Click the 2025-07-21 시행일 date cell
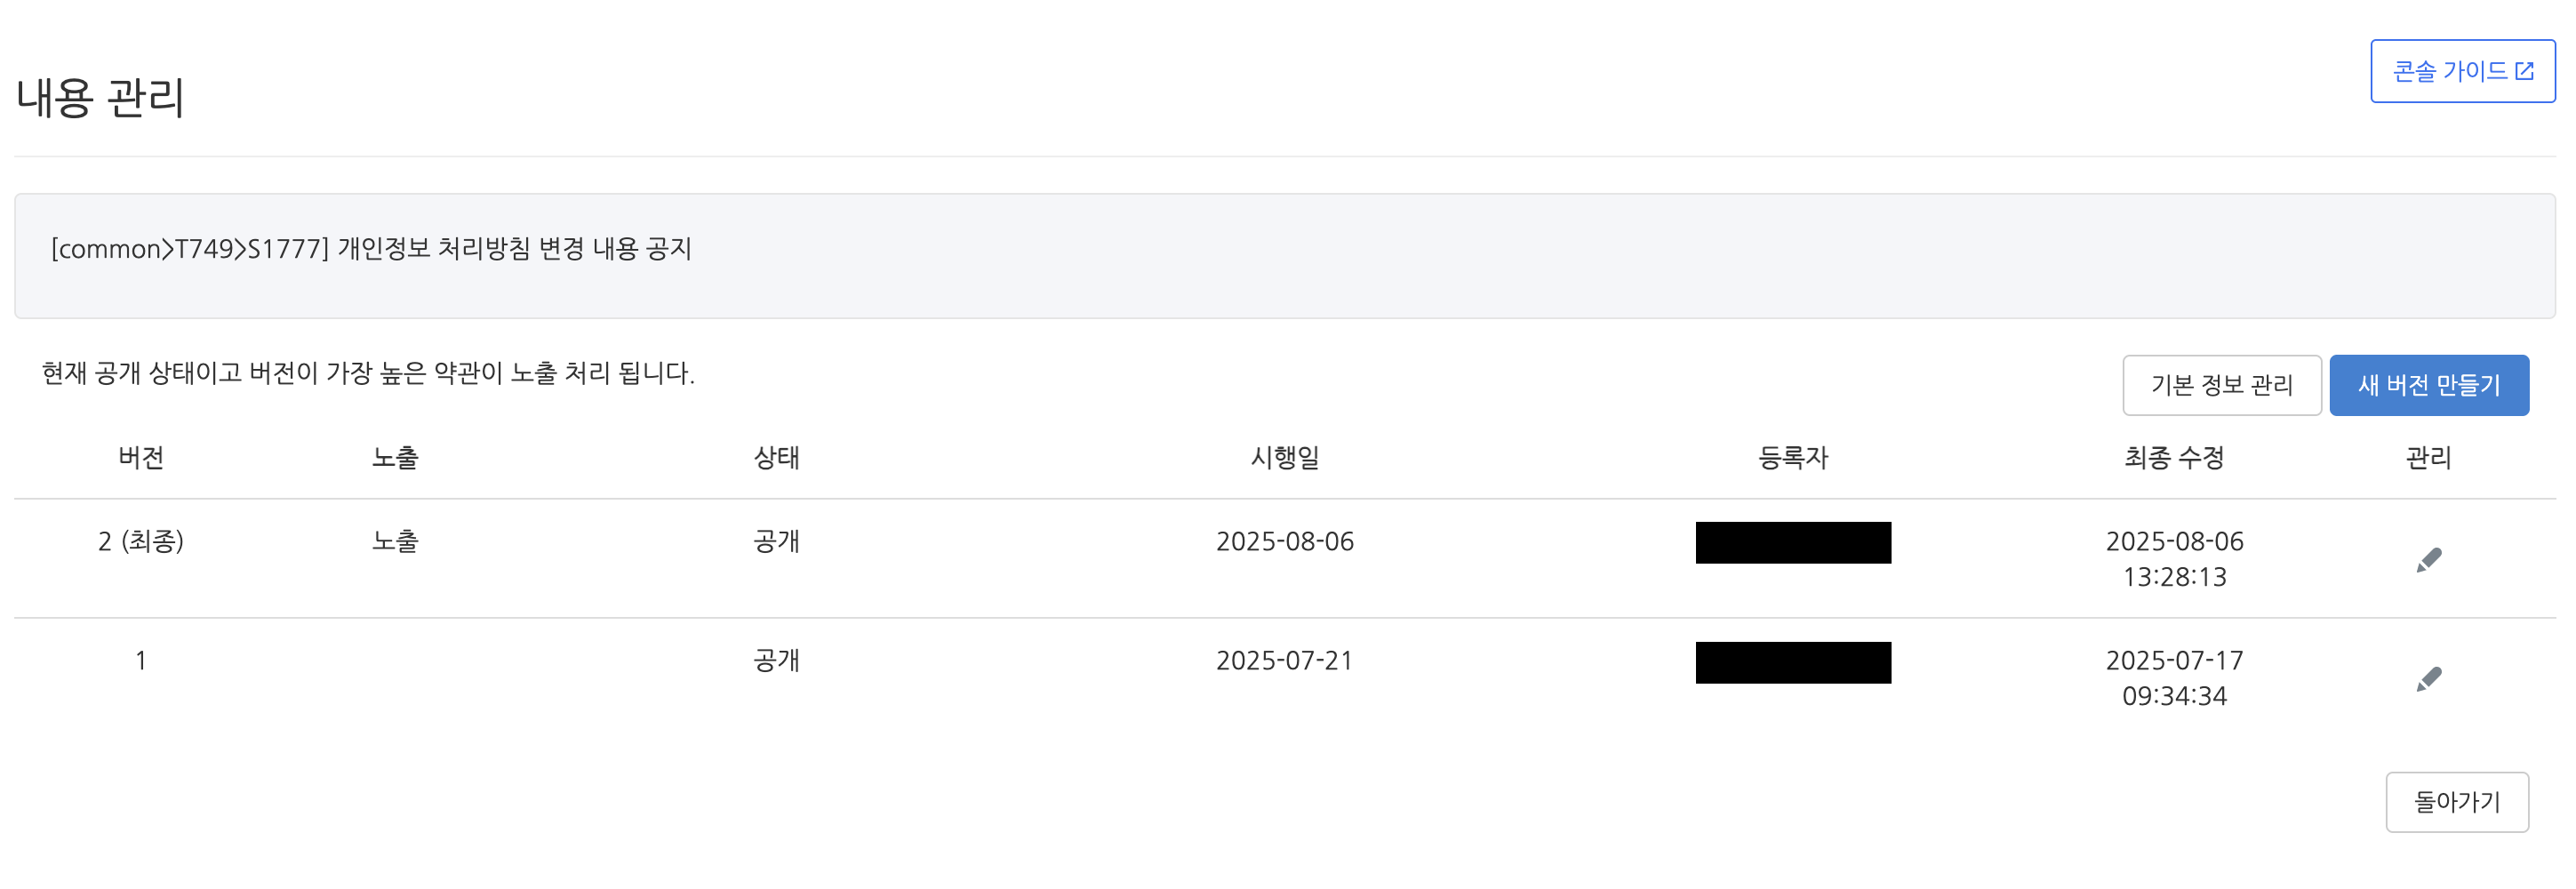The height and width of the screenshot is (889, 2576). (x=1284, y=660)
